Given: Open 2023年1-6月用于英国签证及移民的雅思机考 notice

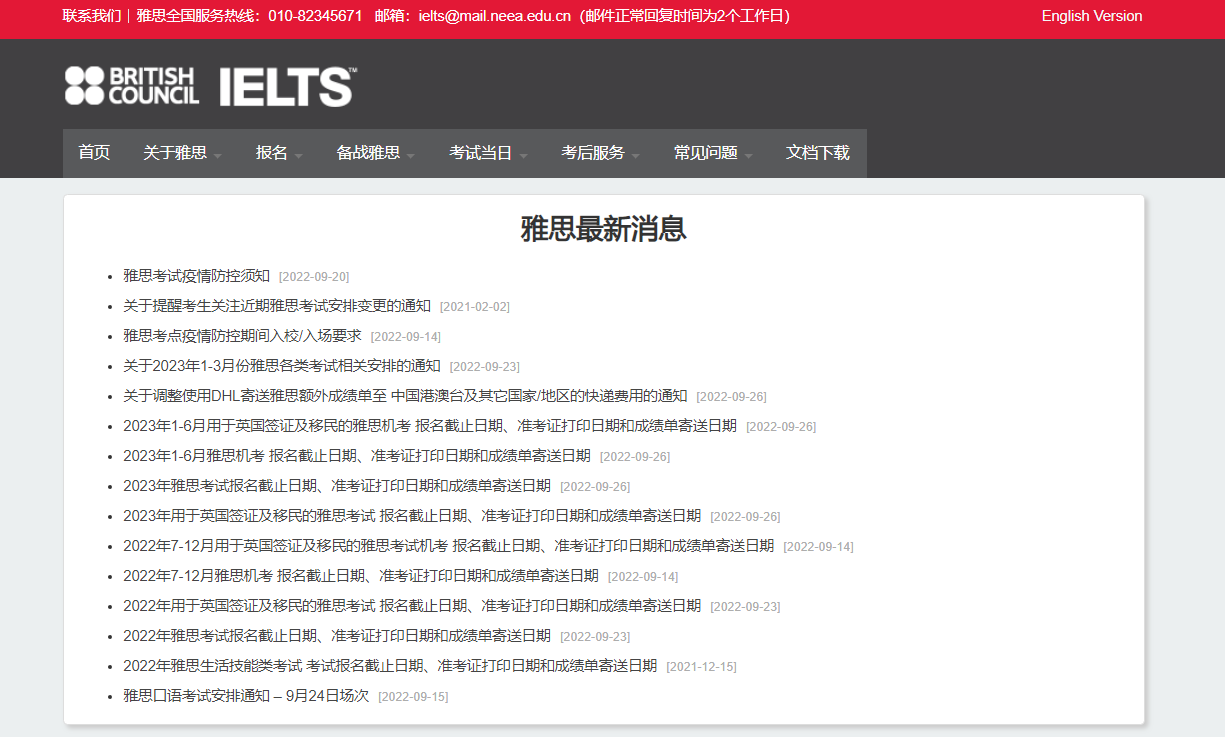Looking at the screenshot, I should pyautogui.click(x=430, y=426).
